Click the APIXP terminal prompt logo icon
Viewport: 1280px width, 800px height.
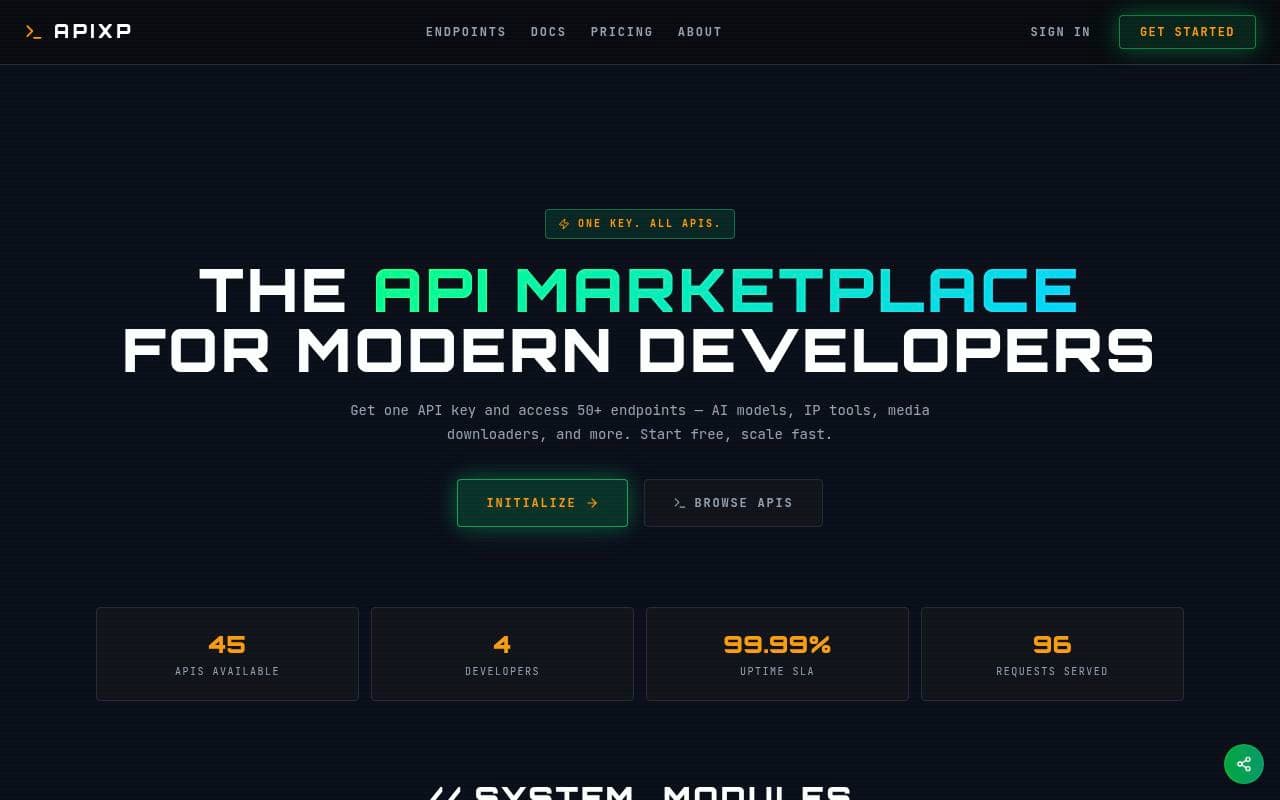[x=34, y=32]
